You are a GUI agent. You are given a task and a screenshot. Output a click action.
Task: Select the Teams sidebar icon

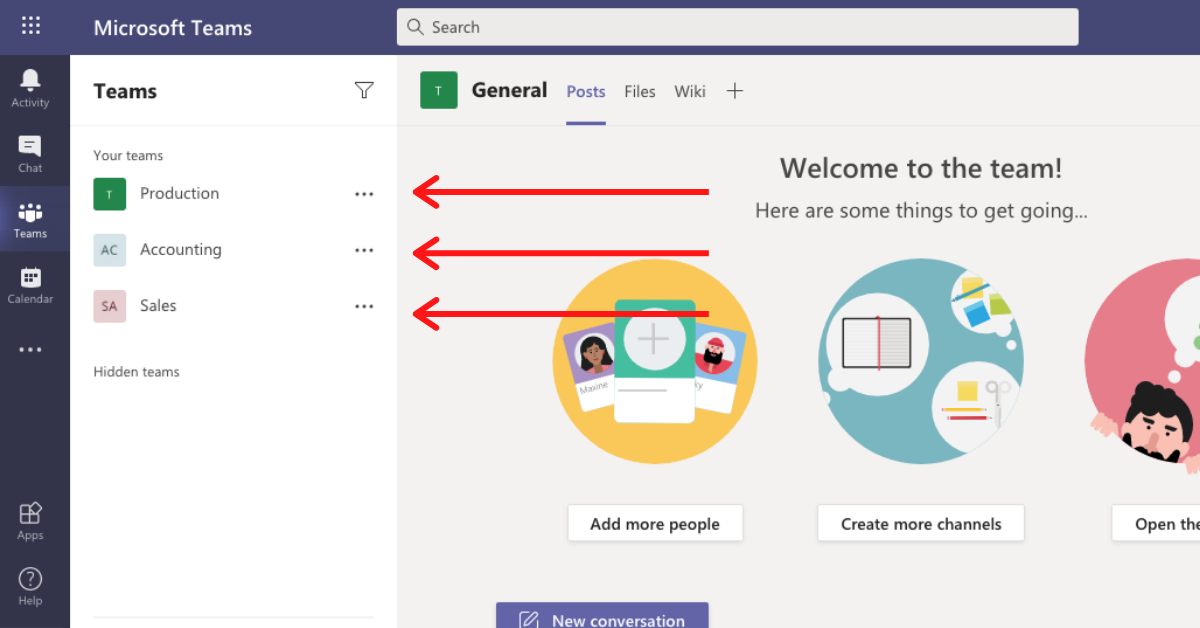click(x=30, y=220)
